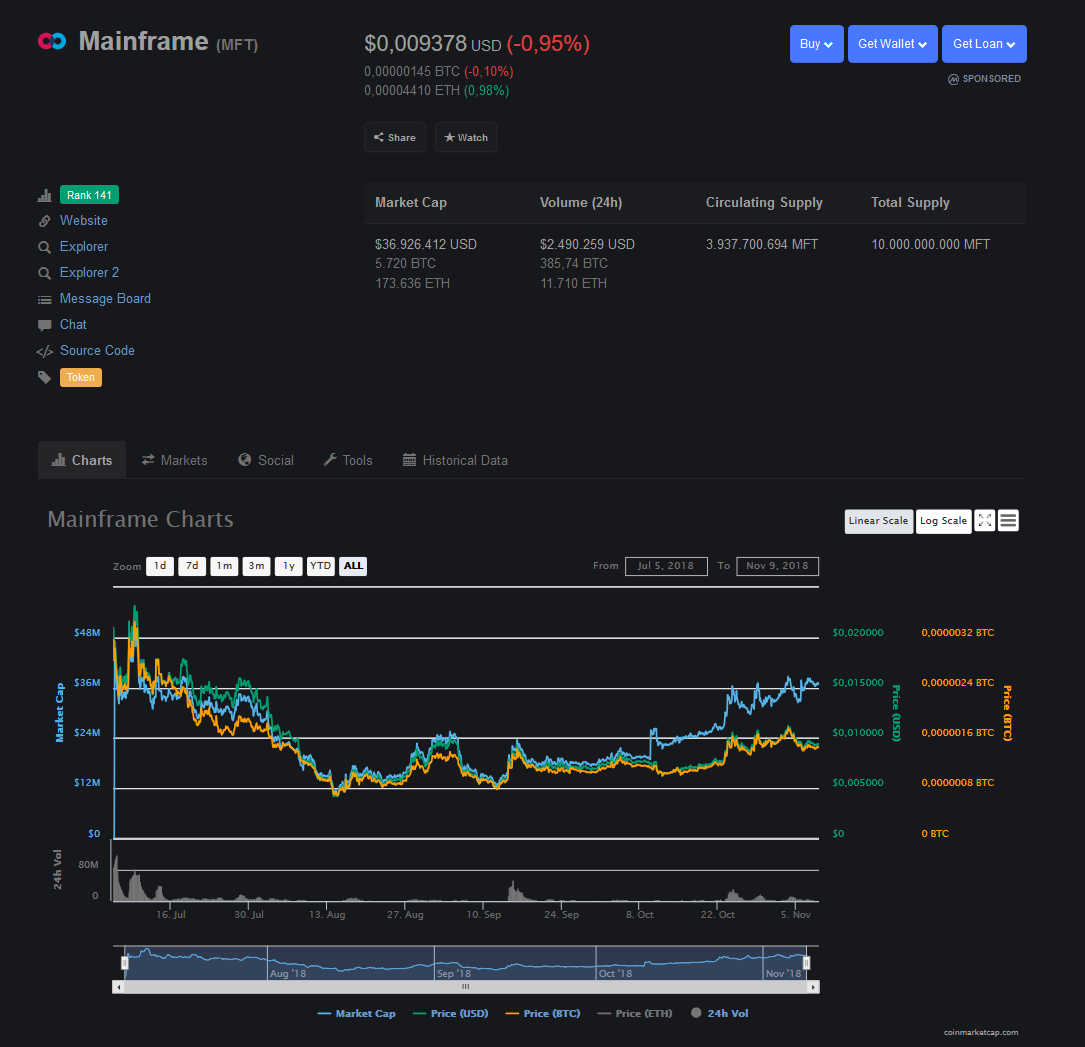The width and height of the screenshot is (1085, 1047).
Task: Click the To date field
Action: 777,566
